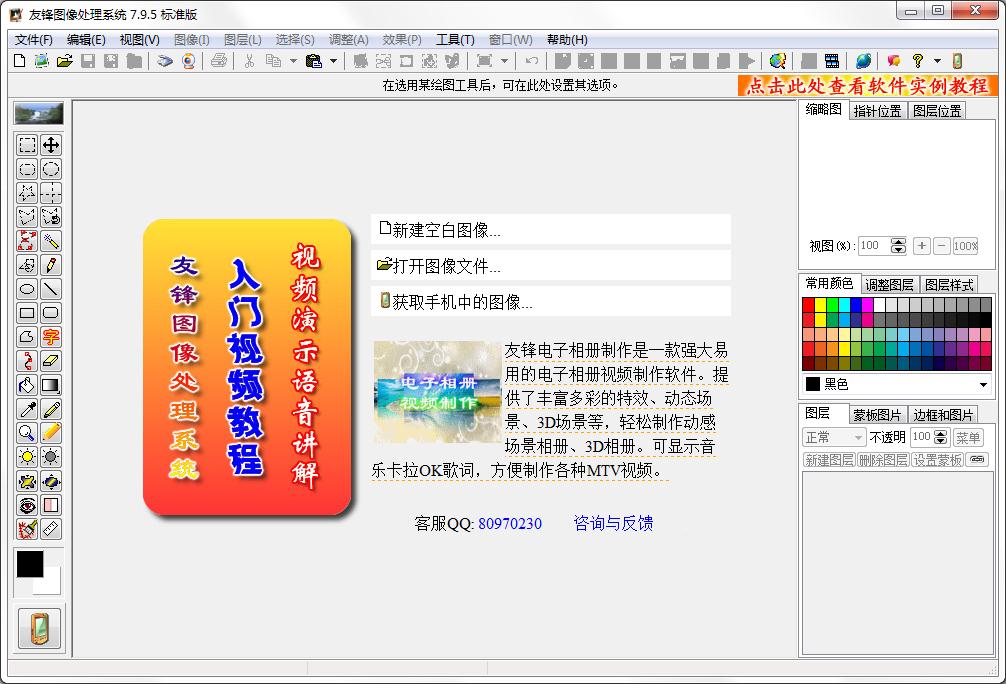The width and height of the screenshot is (1006, 684).
Task: Activate the magnifier zoom tool
Action: click(27, 433)
